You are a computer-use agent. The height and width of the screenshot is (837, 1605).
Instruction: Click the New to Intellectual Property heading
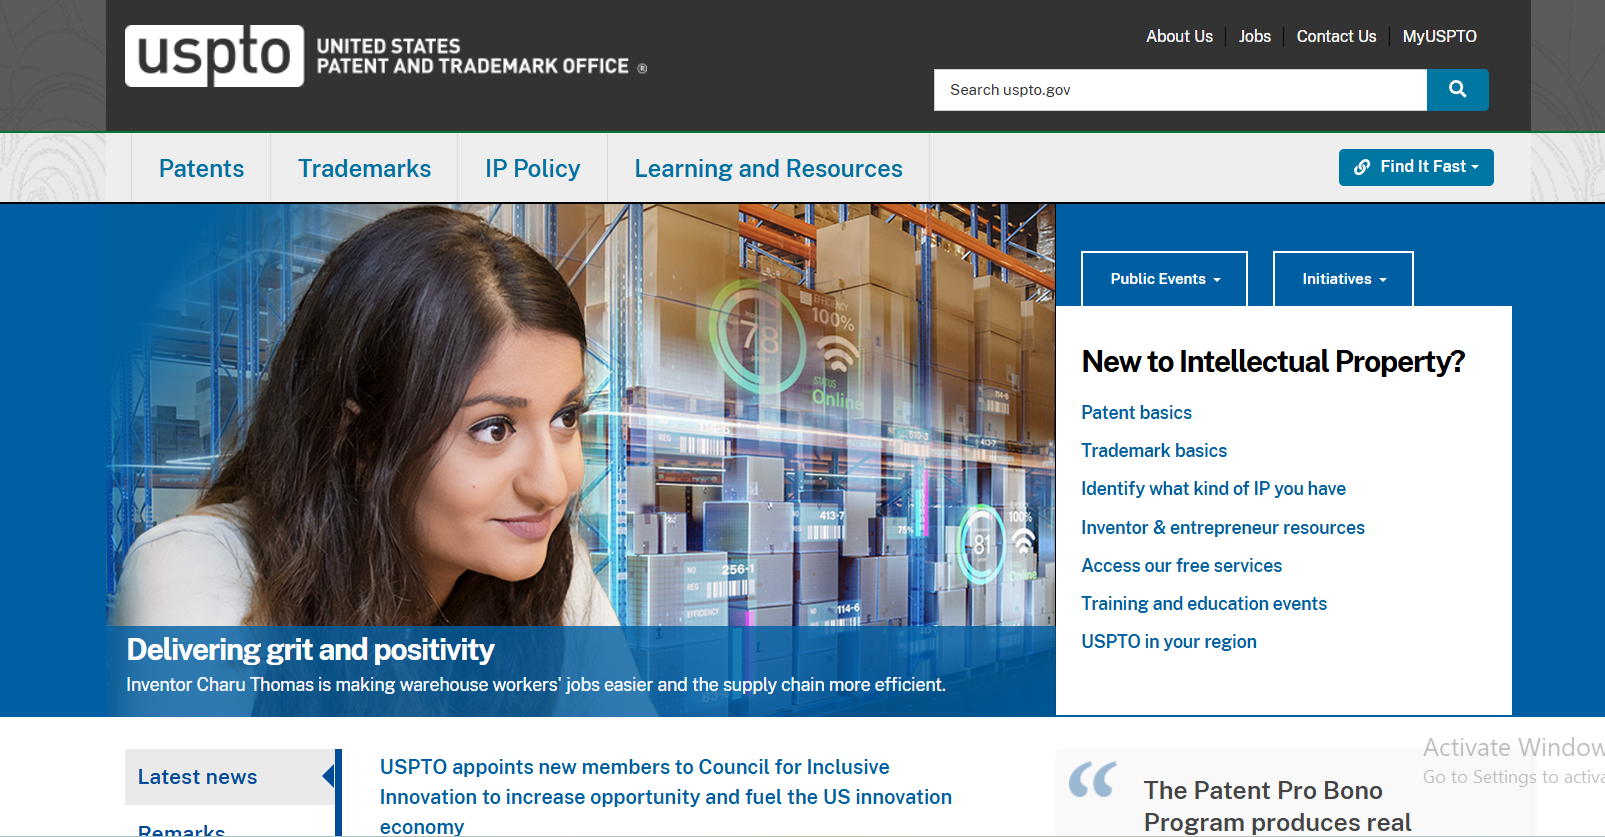click(x=1273, y=361)
